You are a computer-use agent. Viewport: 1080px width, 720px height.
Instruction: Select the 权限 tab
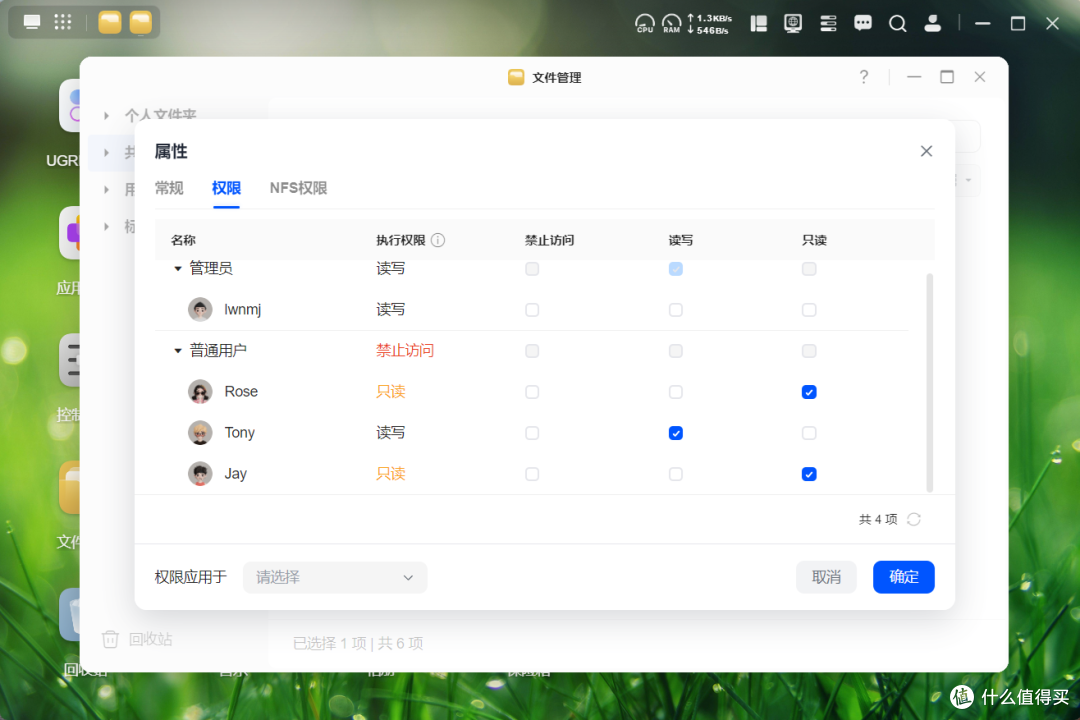[226, 188]
